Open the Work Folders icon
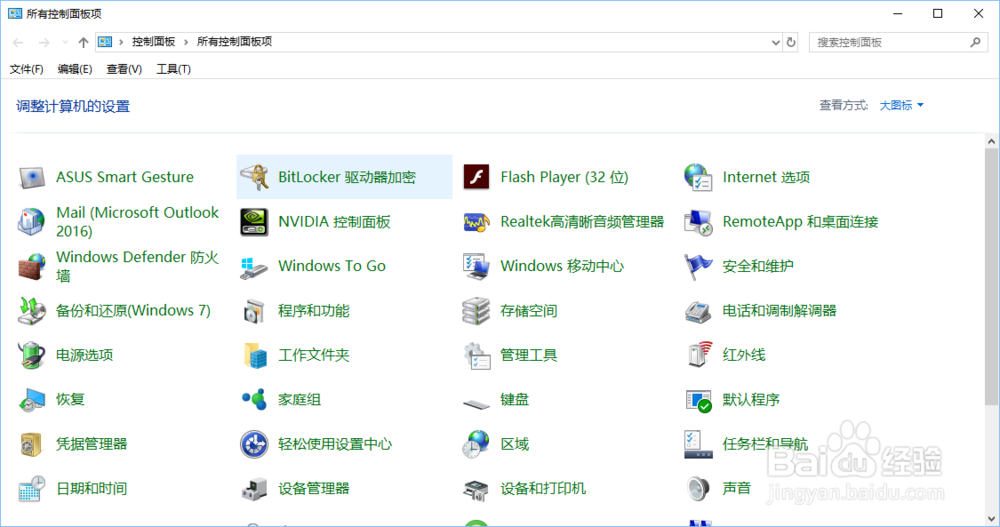The image size is (1000, 527). click(255, 355)
